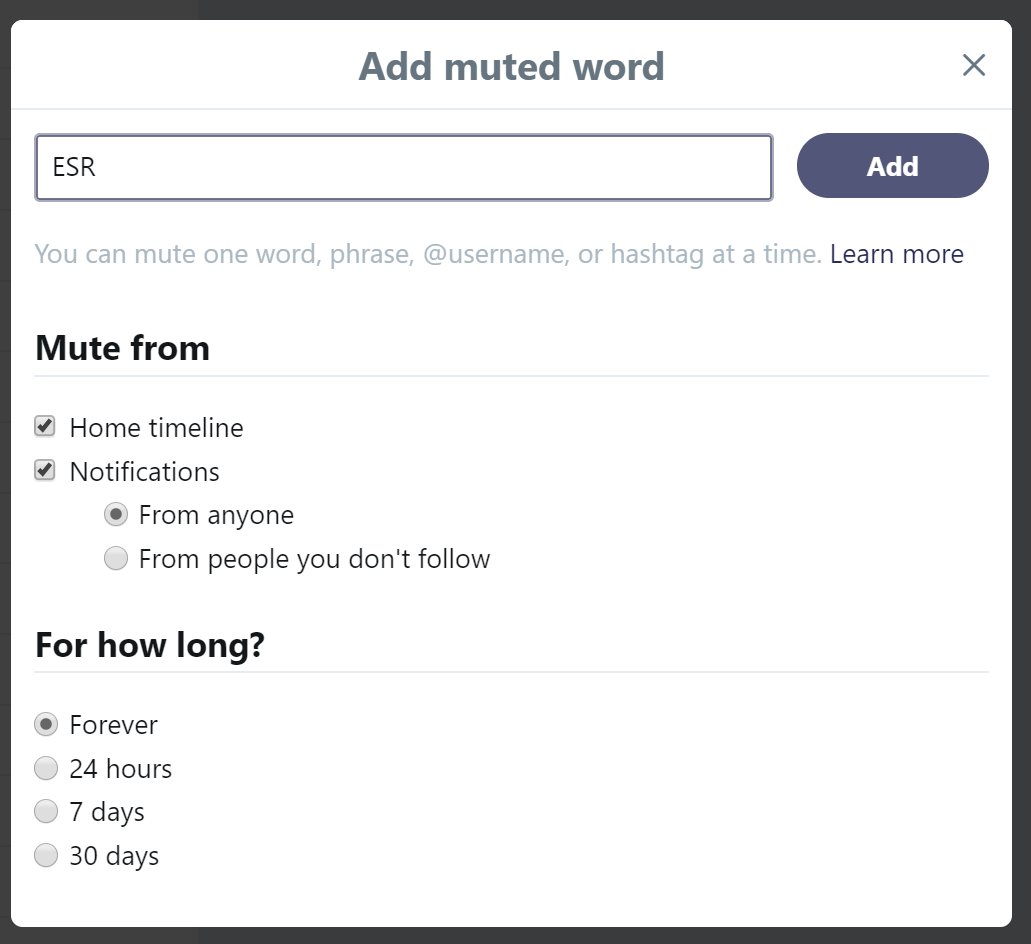Image resolution: width=1031 pixels, height=944 pixels.
Task: Select the 30 days radio button
Action: click(46, 855)
